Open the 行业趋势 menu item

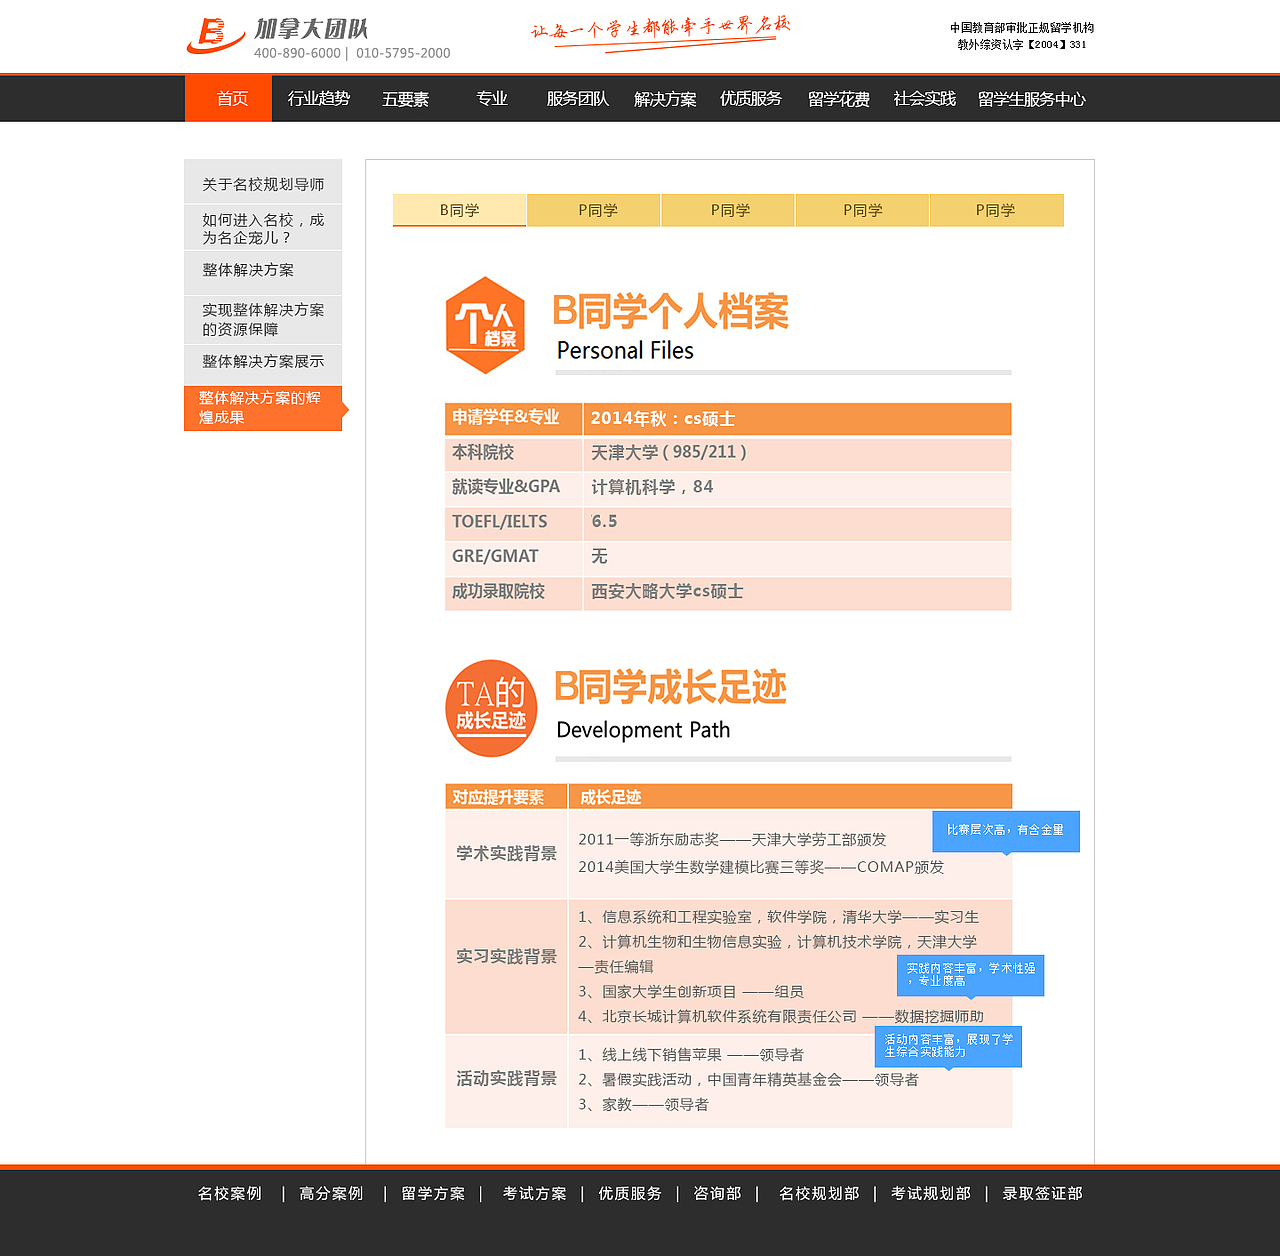click(319, 99)
